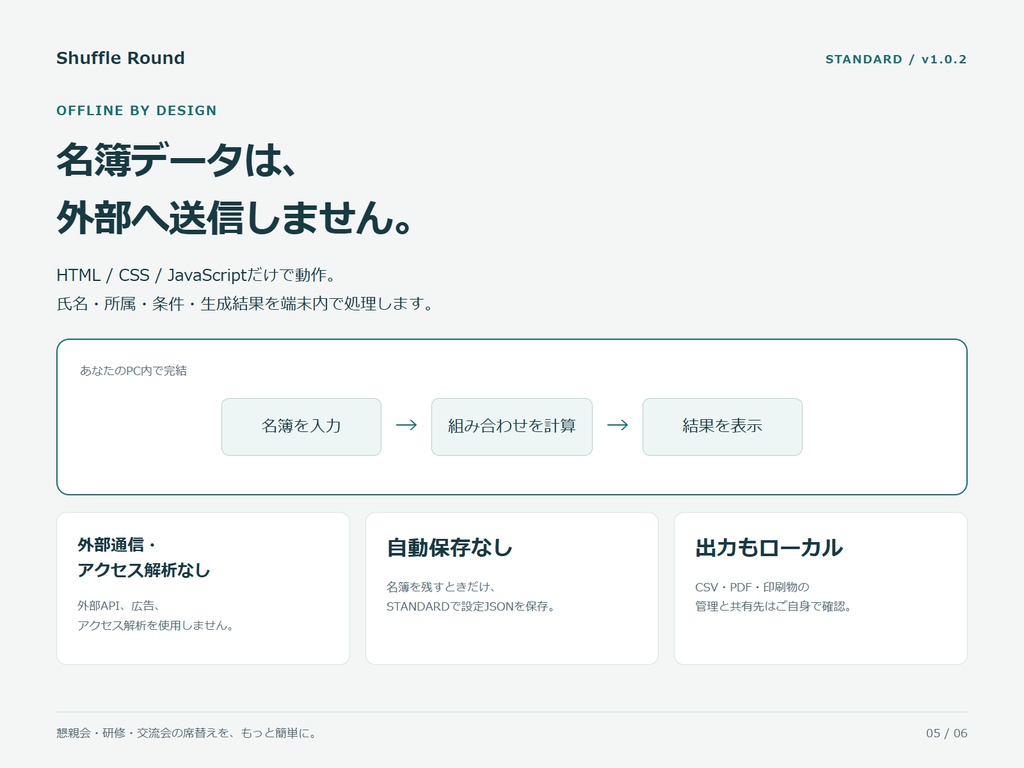Click the HTML / CSS / JavaScript description line
This screenshot has width=1024, height=768.
click(x=196, y=276)
